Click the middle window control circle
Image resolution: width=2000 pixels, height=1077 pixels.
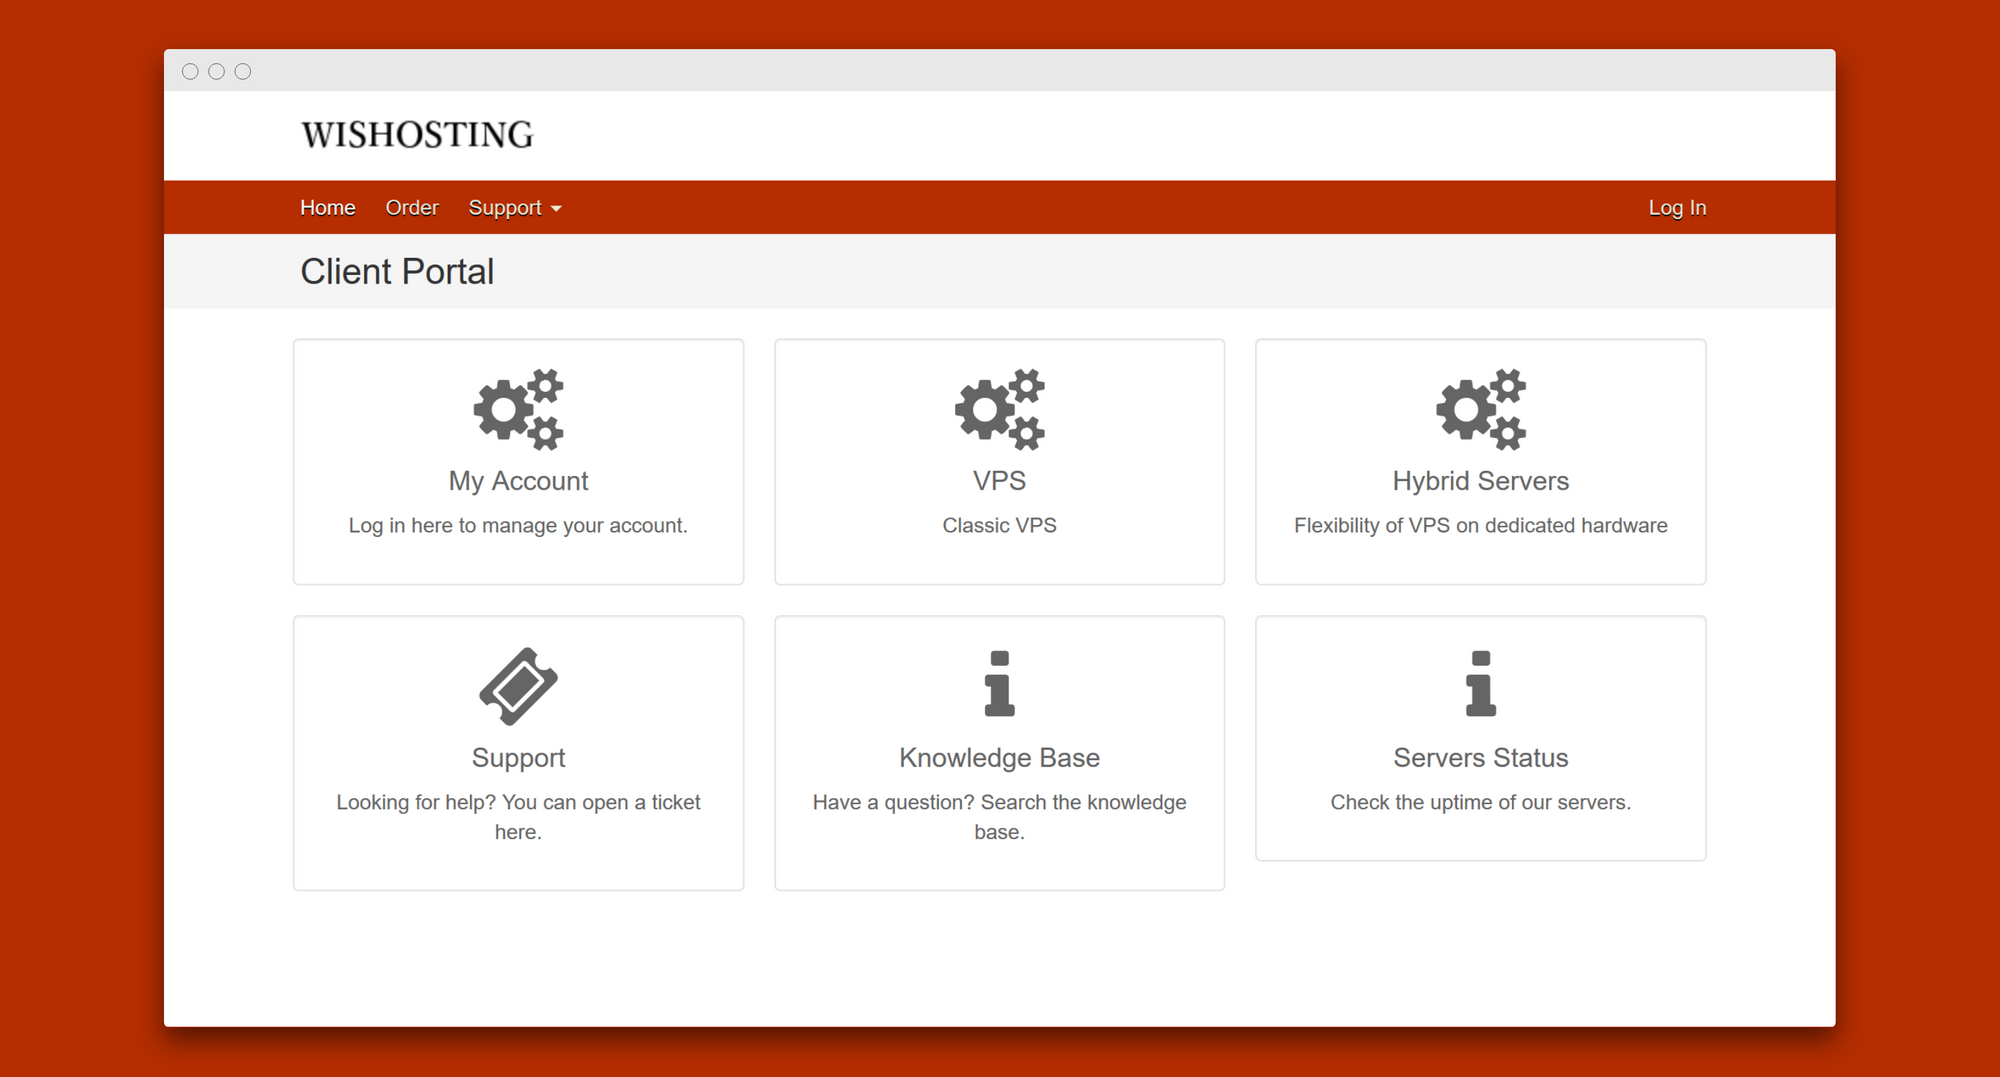[216, 72]
